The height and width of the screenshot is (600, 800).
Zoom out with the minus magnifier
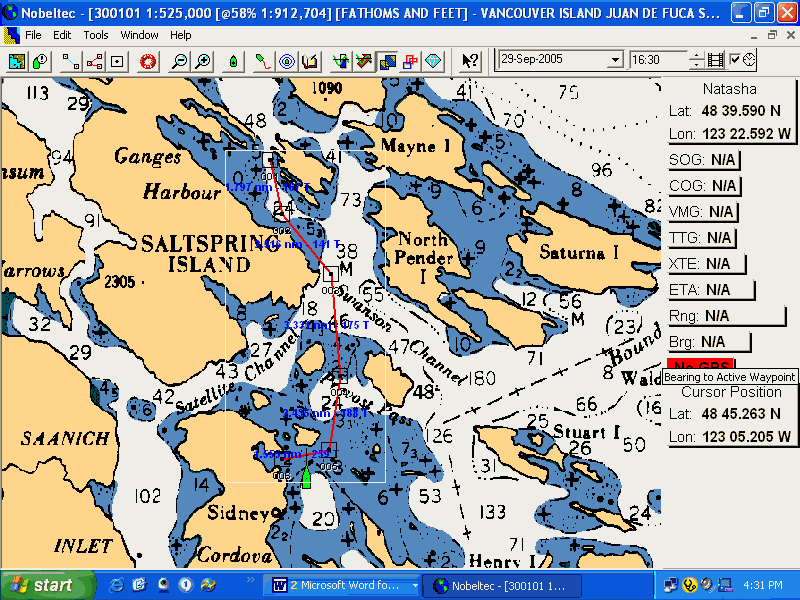[179, 61]
